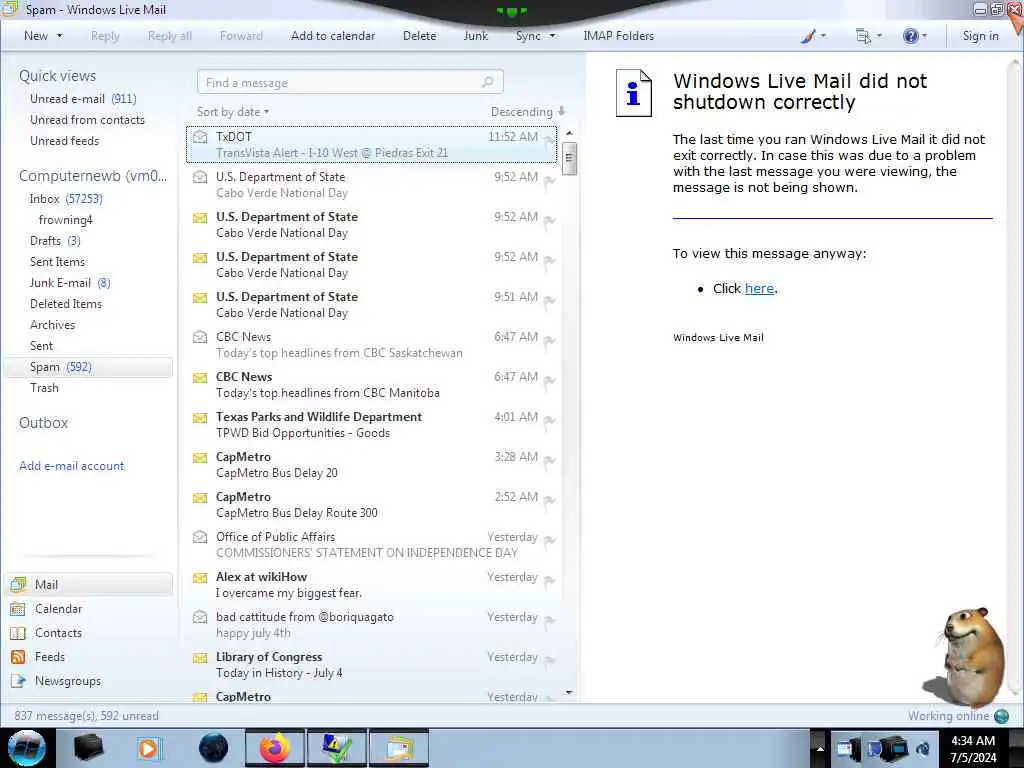Show hidden system tray icons arrow
Screen dimensions: 1024x768
(820, 749)
